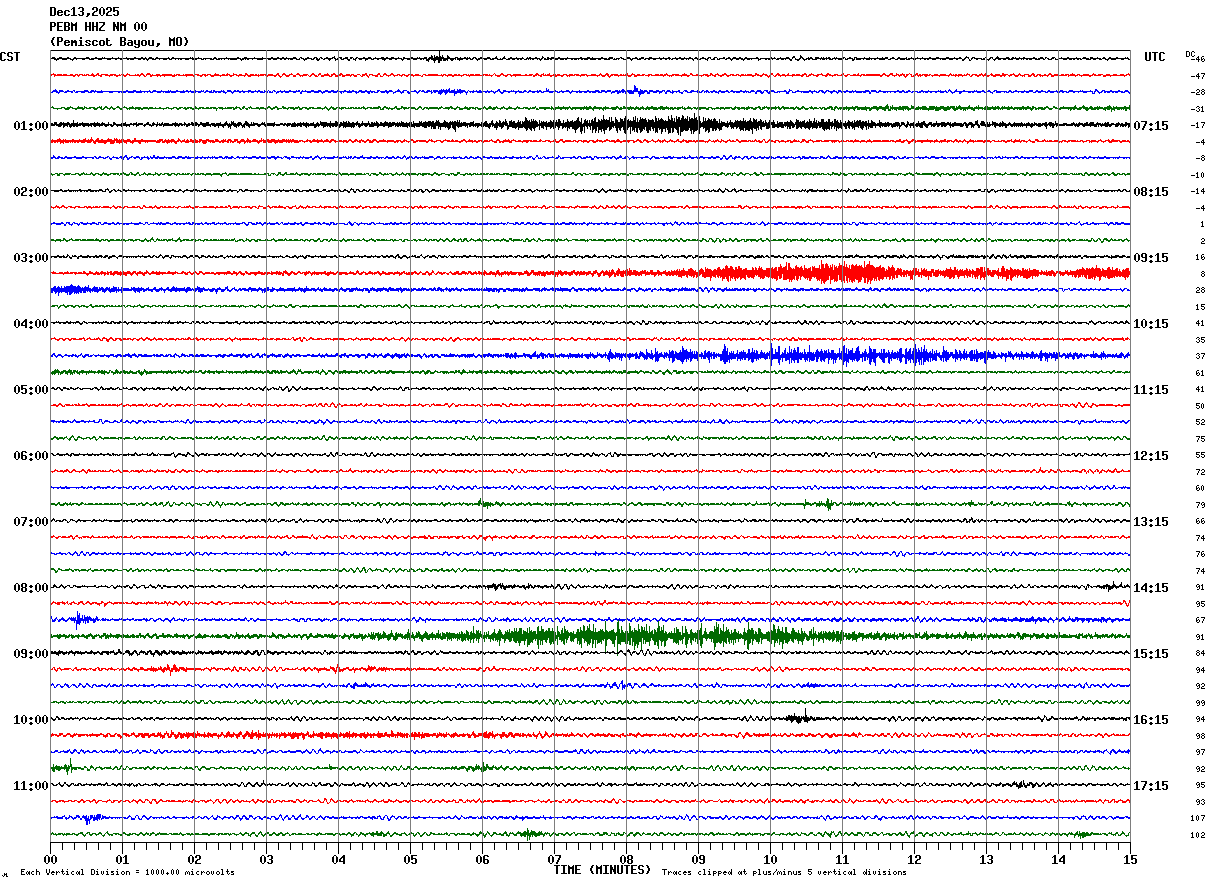Click the 11:00 CST row label
Image resolution: width=1210 pixels, height=886 pixels.
(30, 786)
